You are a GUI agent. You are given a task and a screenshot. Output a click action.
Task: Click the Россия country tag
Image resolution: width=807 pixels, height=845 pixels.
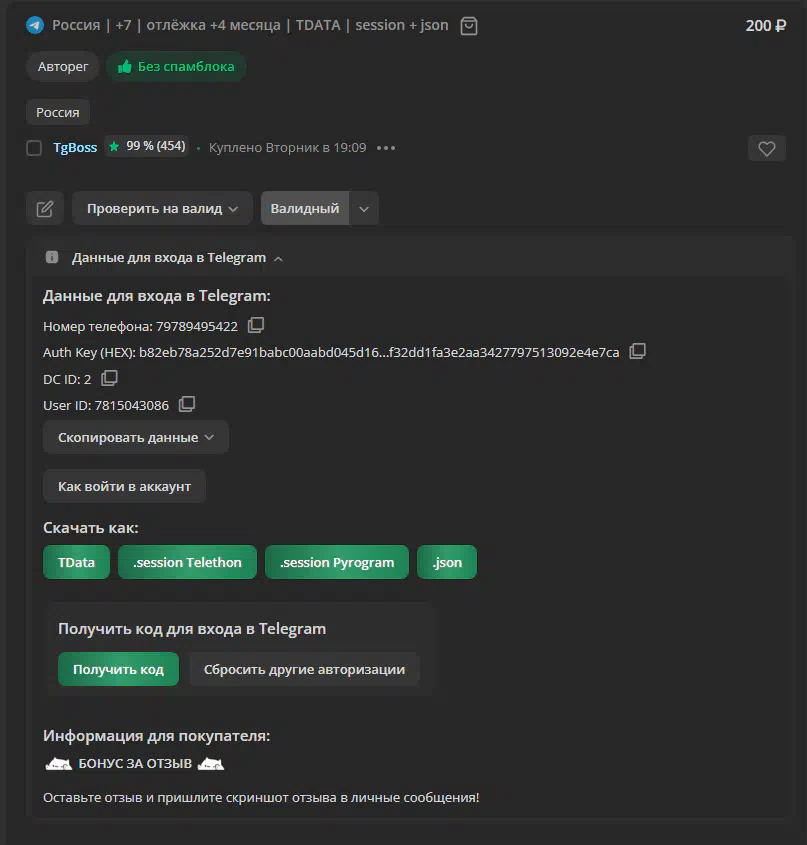click(58, 112)
